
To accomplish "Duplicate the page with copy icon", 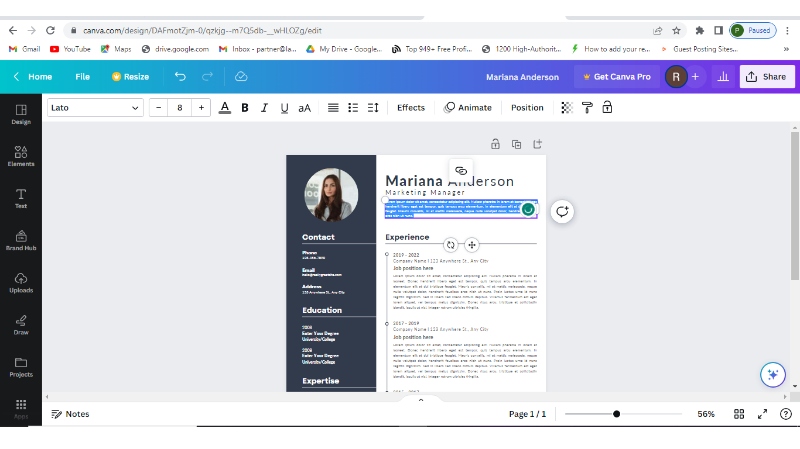I will point(516,144).
